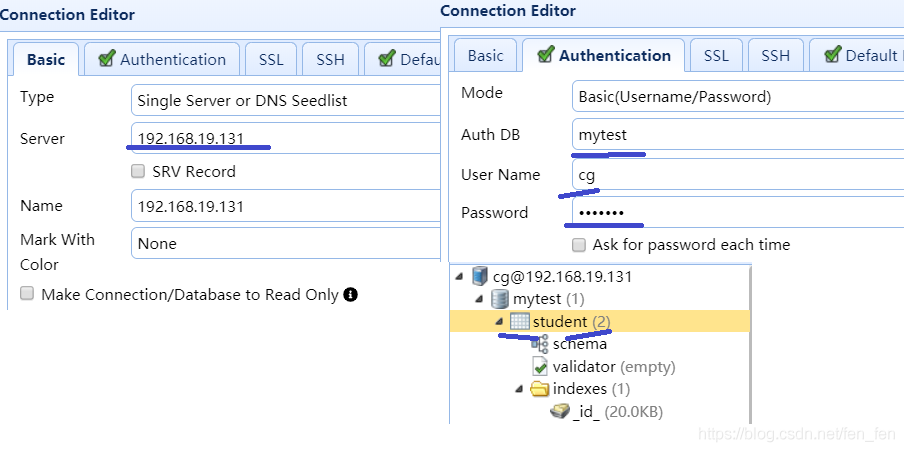The image size is (904, 452).
Task: Toggle Make Connection/Database to Read Only
Action: [x=28, y=294]
